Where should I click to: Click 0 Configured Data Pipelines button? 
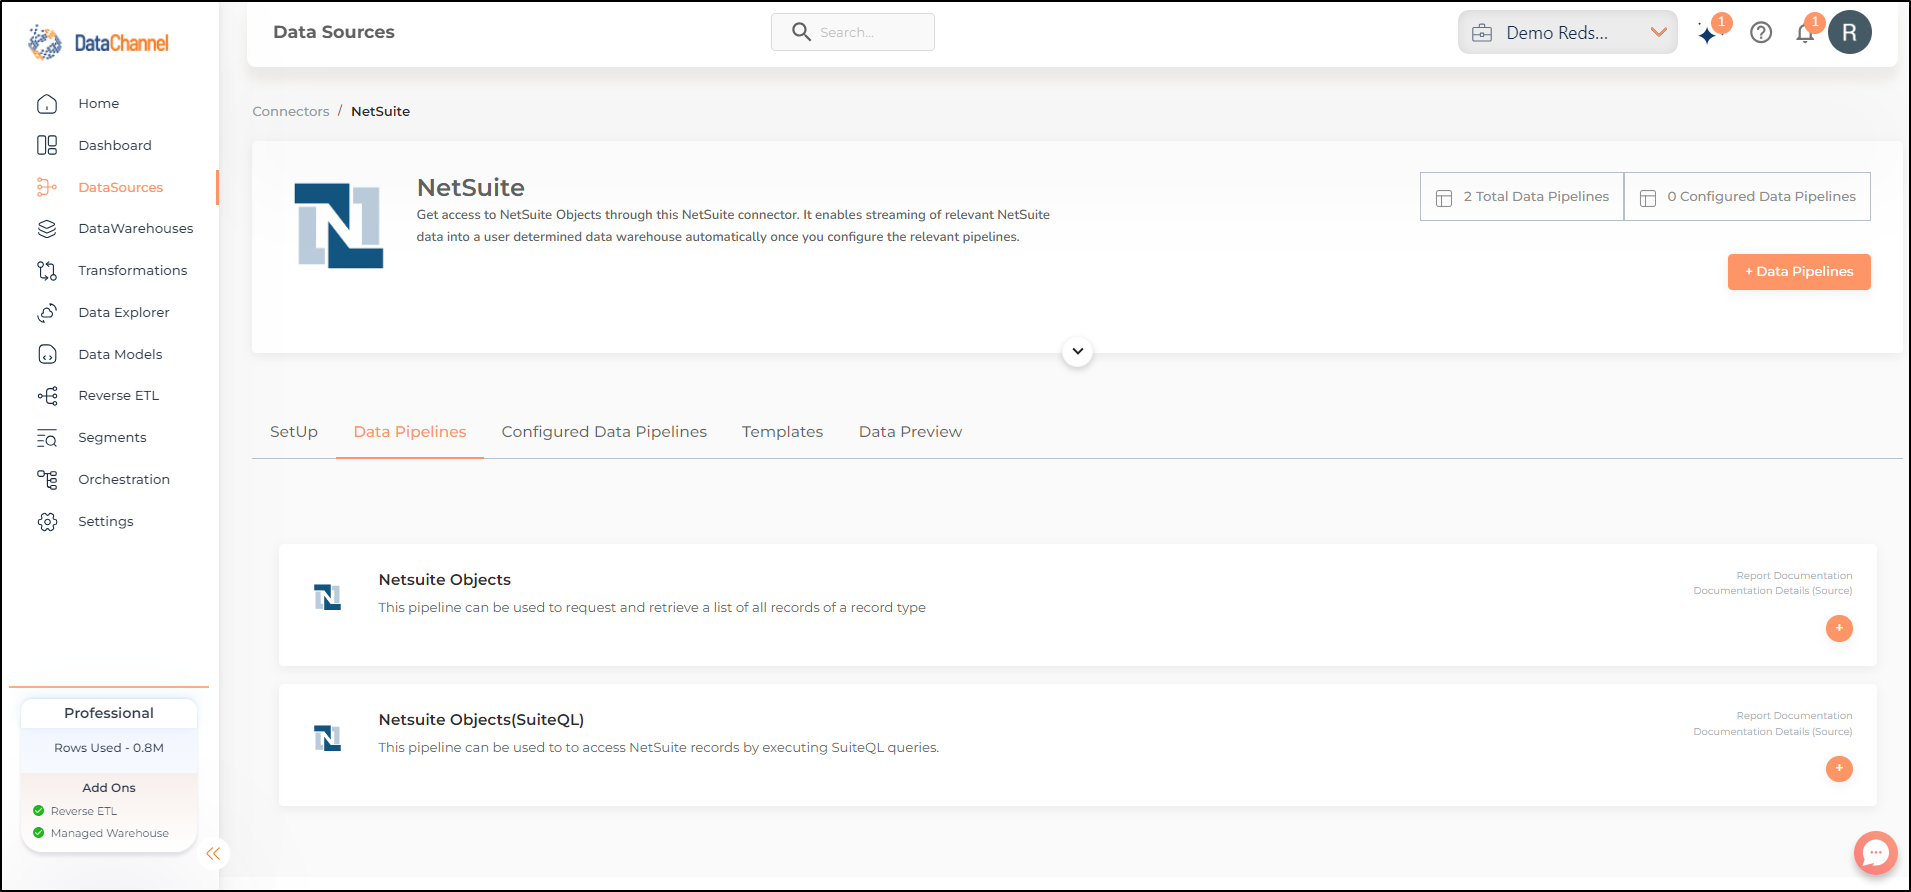[1747, 197]
